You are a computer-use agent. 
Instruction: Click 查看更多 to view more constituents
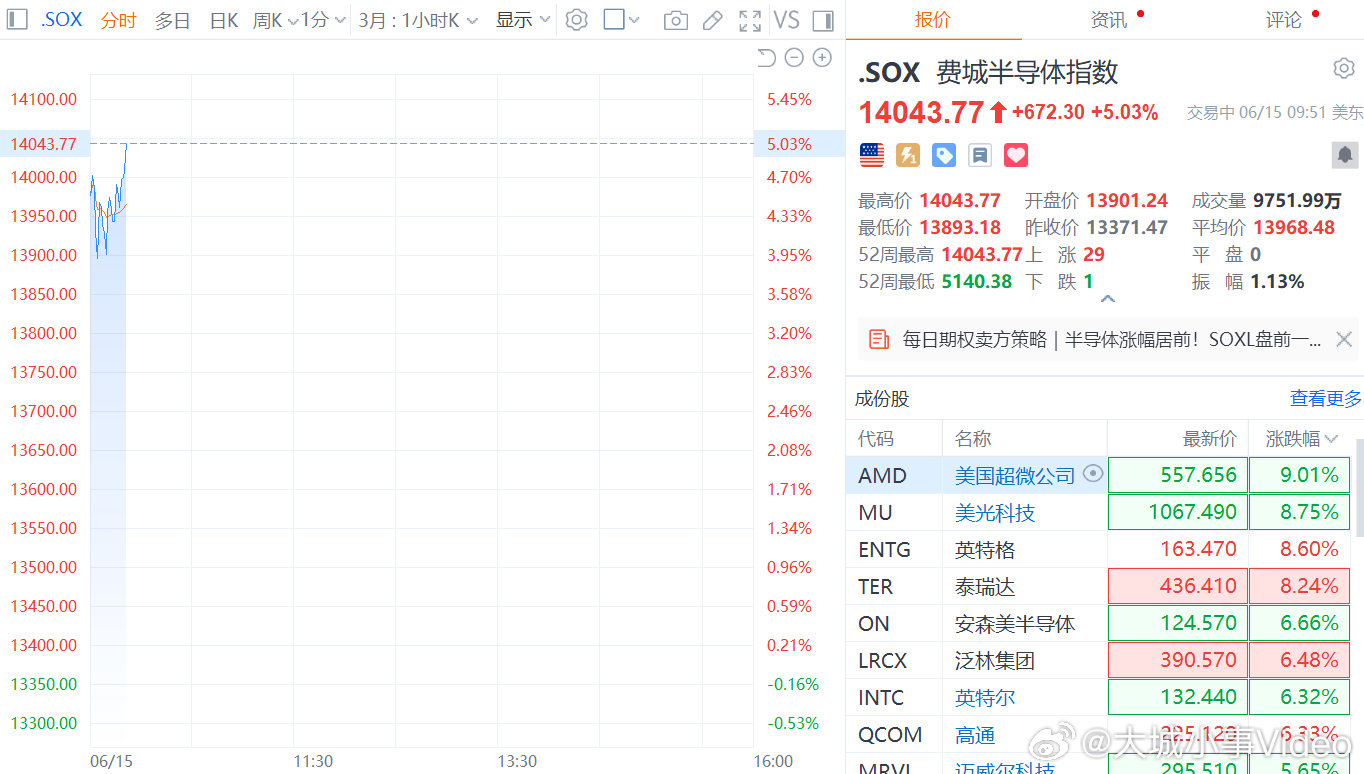tap(1326, 399)
